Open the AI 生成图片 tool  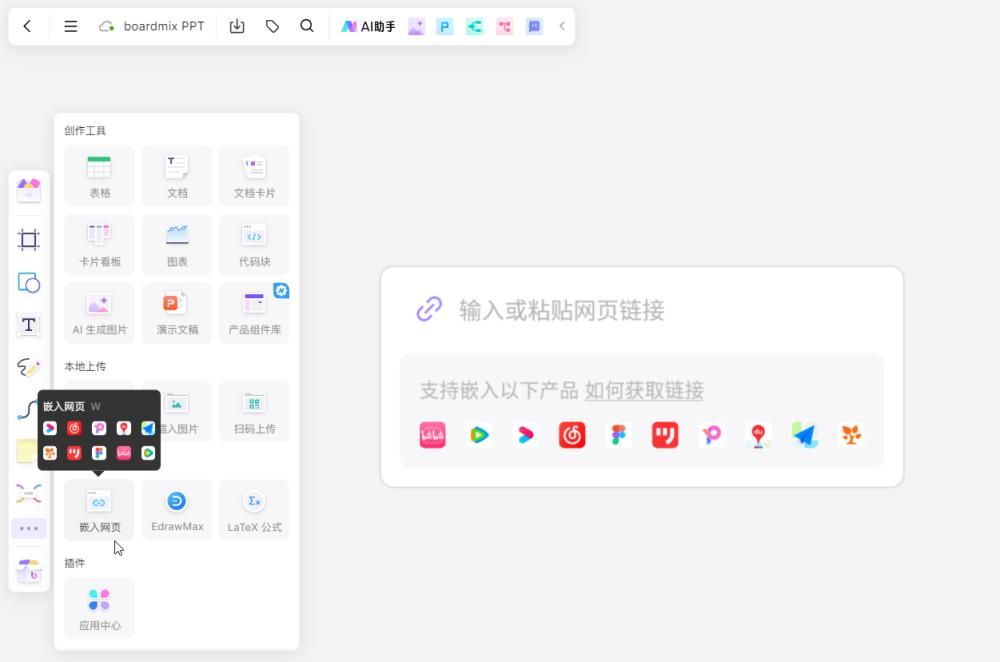coord(98,312)
